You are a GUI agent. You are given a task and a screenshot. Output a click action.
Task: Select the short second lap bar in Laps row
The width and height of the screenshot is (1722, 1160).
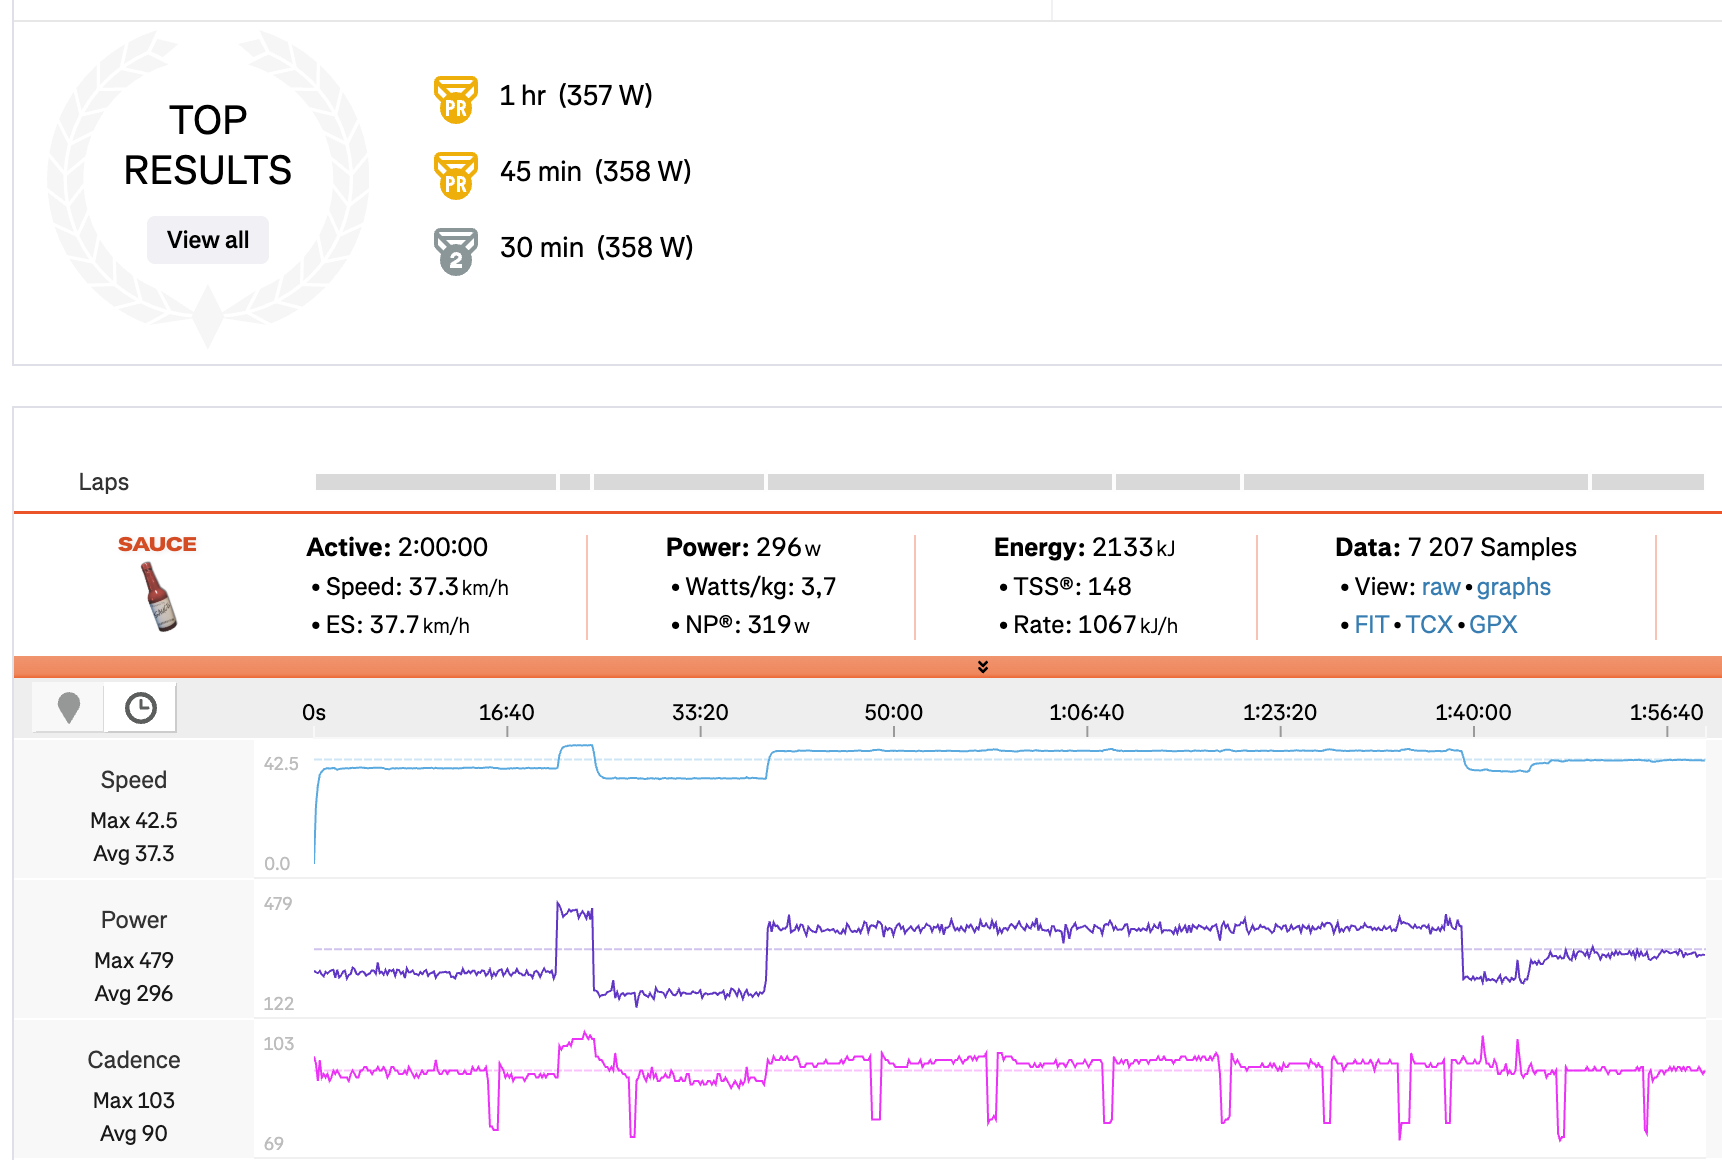pyautogui.click(x=575, y=482)
